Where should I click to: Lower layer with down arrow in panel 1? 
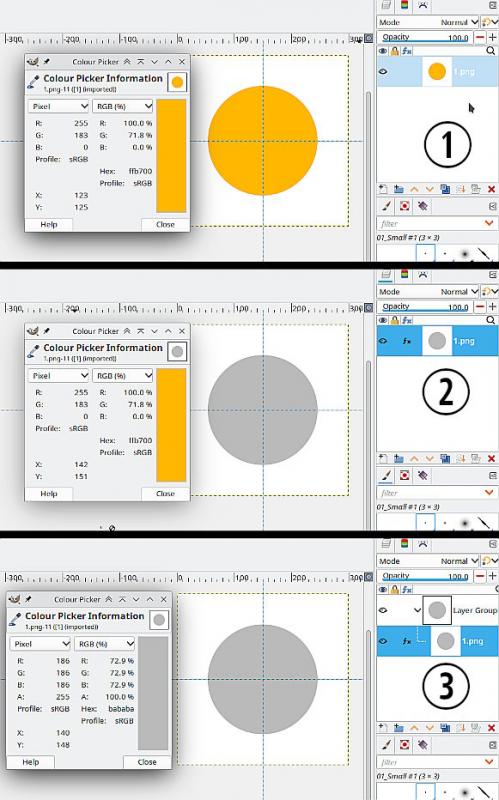tap(429, 189)
